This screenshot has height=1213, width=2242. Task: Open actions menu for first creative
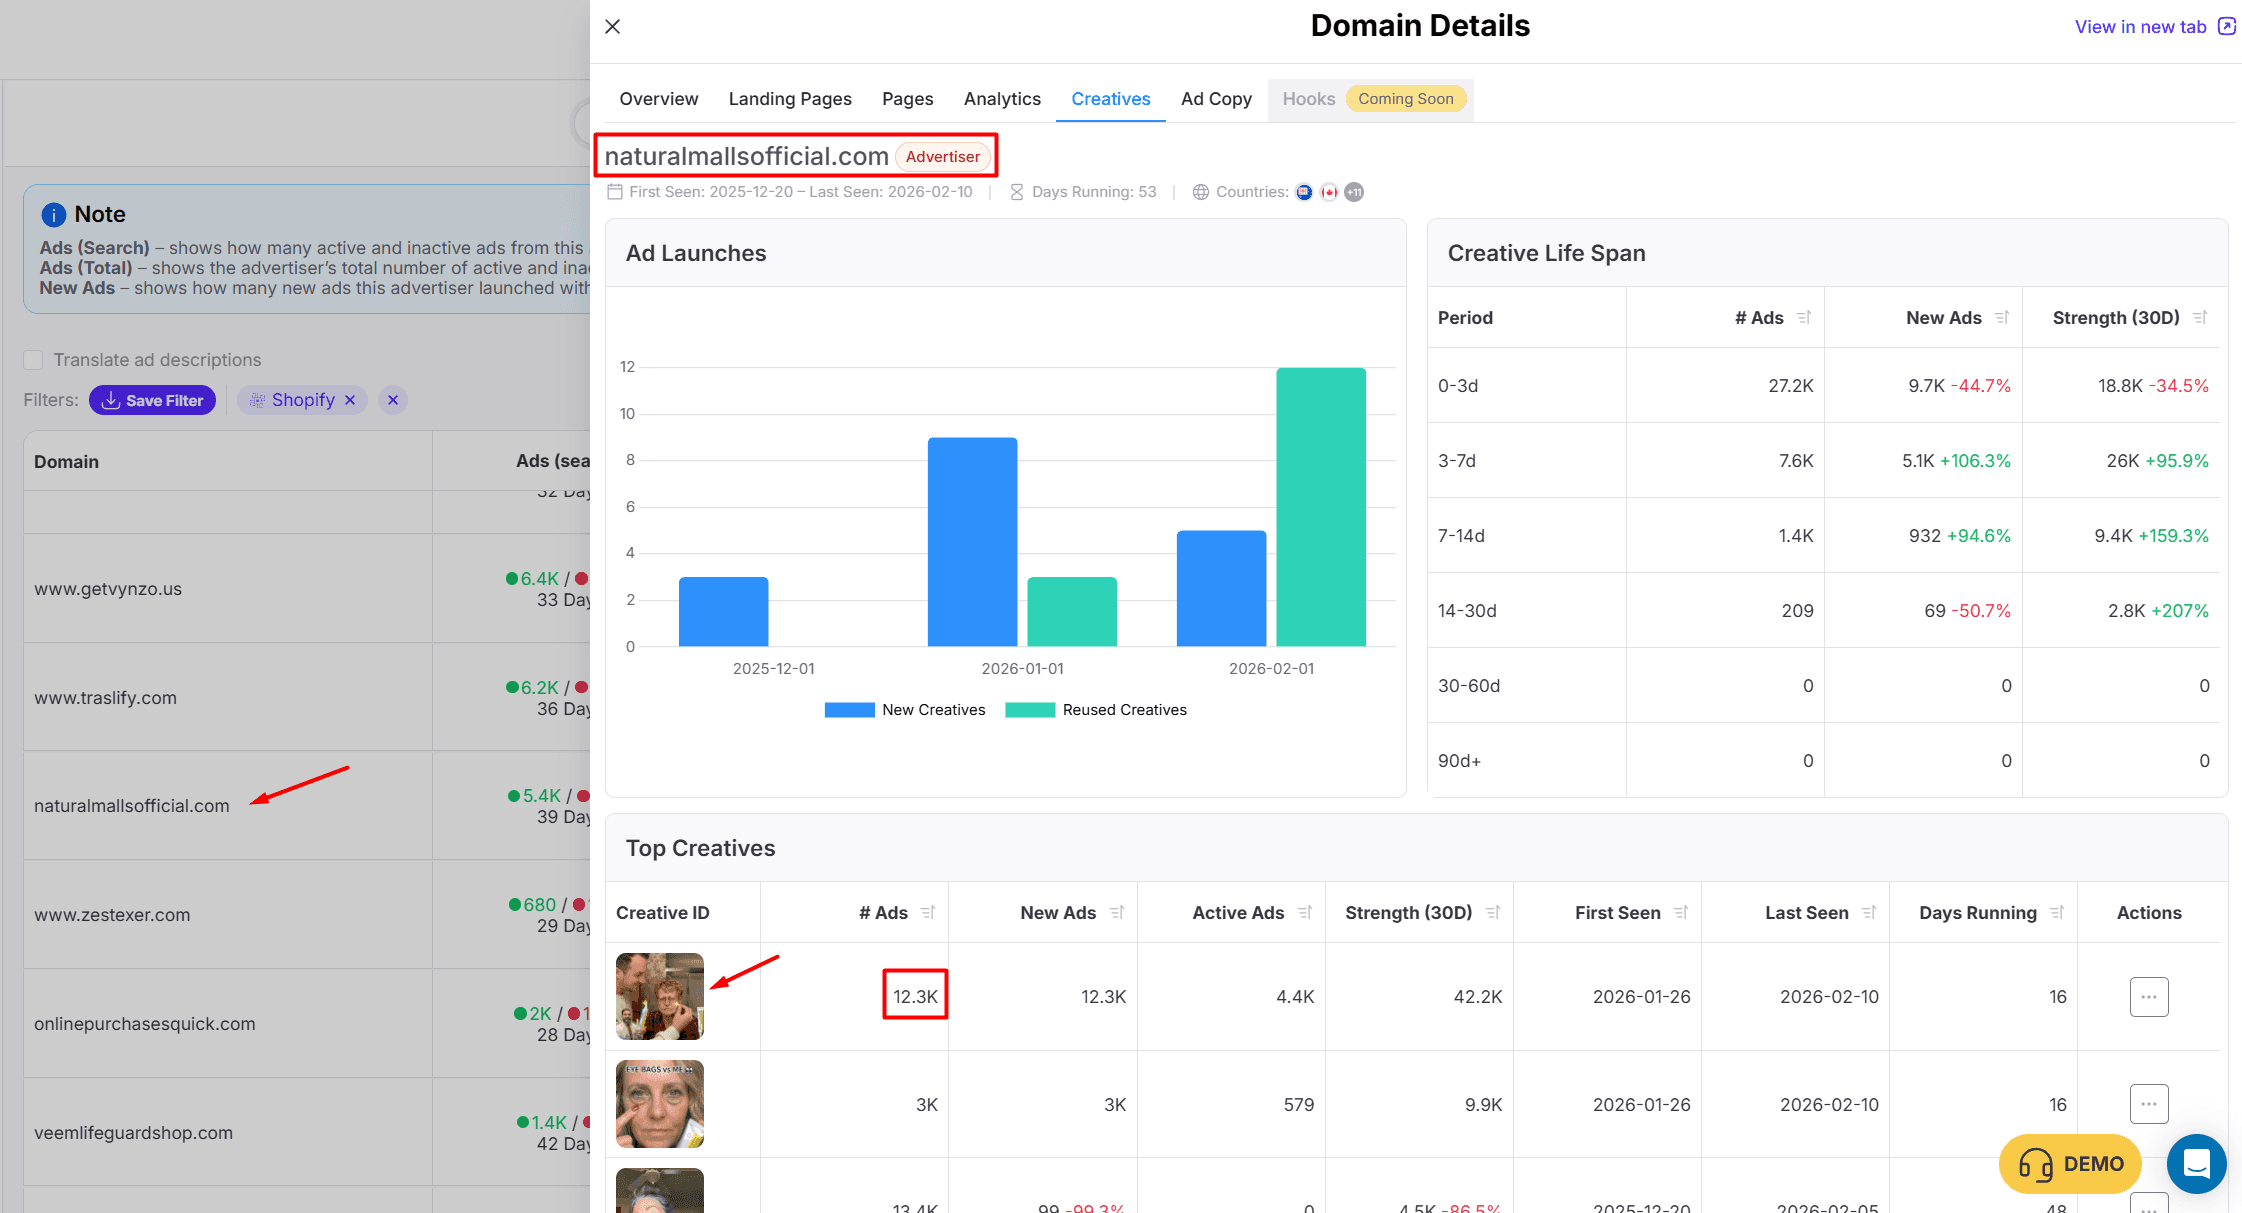[2148, 997]
